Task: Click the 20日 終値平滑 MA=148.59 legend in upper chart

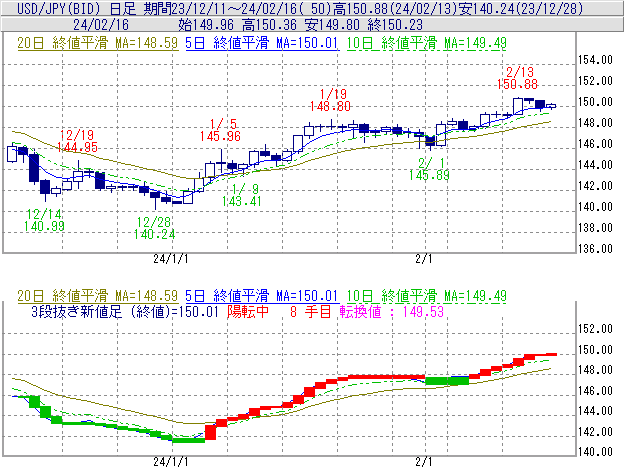Action: click(98, 43)
